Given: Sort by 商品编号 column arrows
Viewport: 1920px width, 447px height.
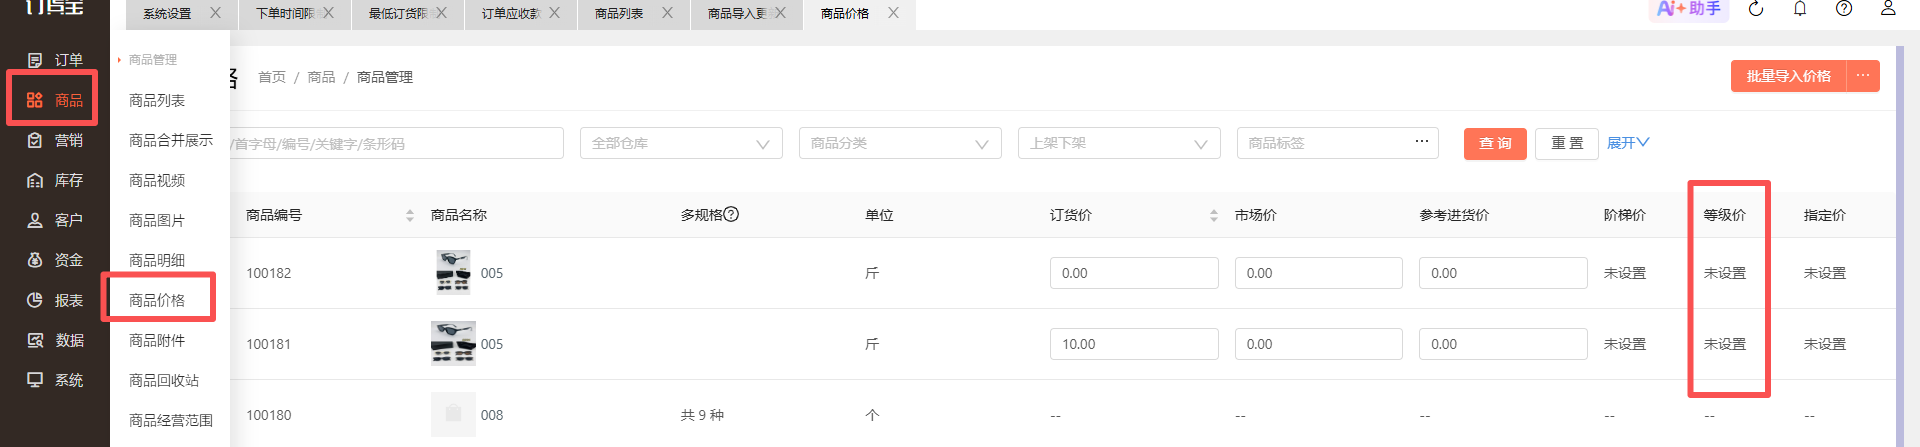Looking at the screenshot, I should [x=410, y=216].
